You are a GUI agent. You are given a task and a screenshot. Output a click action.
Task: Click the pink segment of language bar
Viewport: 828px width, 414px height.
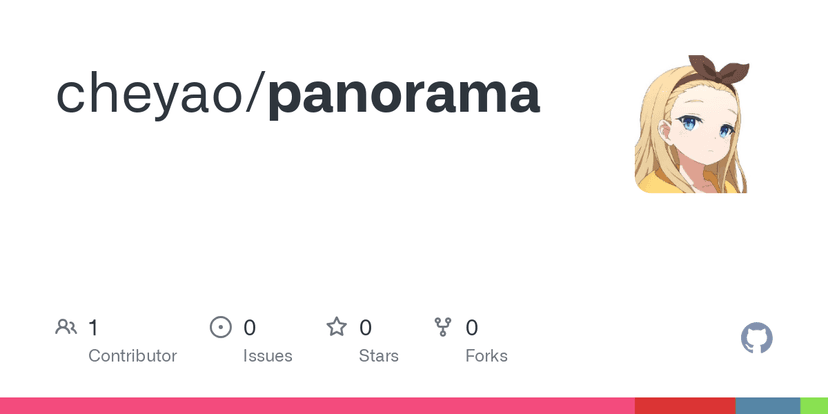coord(317,405)
